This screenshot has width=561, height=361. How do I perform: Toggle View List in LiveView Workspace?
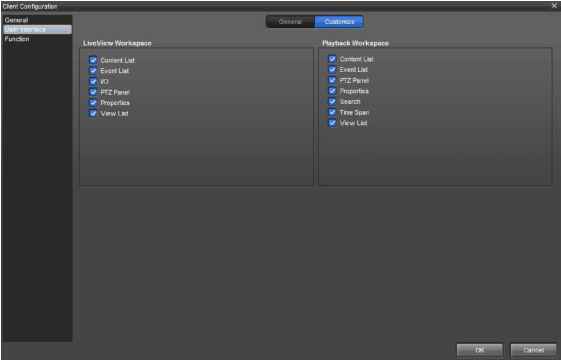[x=93, y=113]
